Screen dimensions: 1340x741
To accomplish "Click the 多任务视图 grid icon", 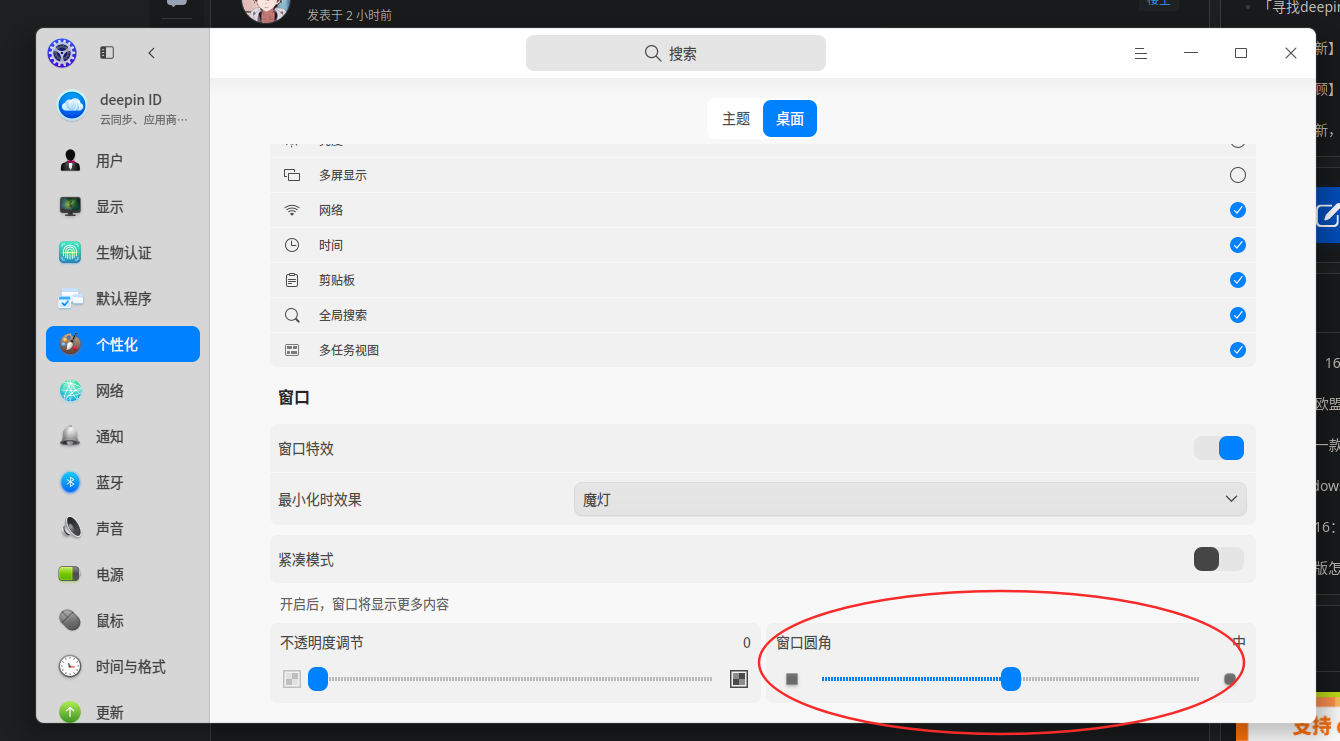I will [x=292, y=350].
